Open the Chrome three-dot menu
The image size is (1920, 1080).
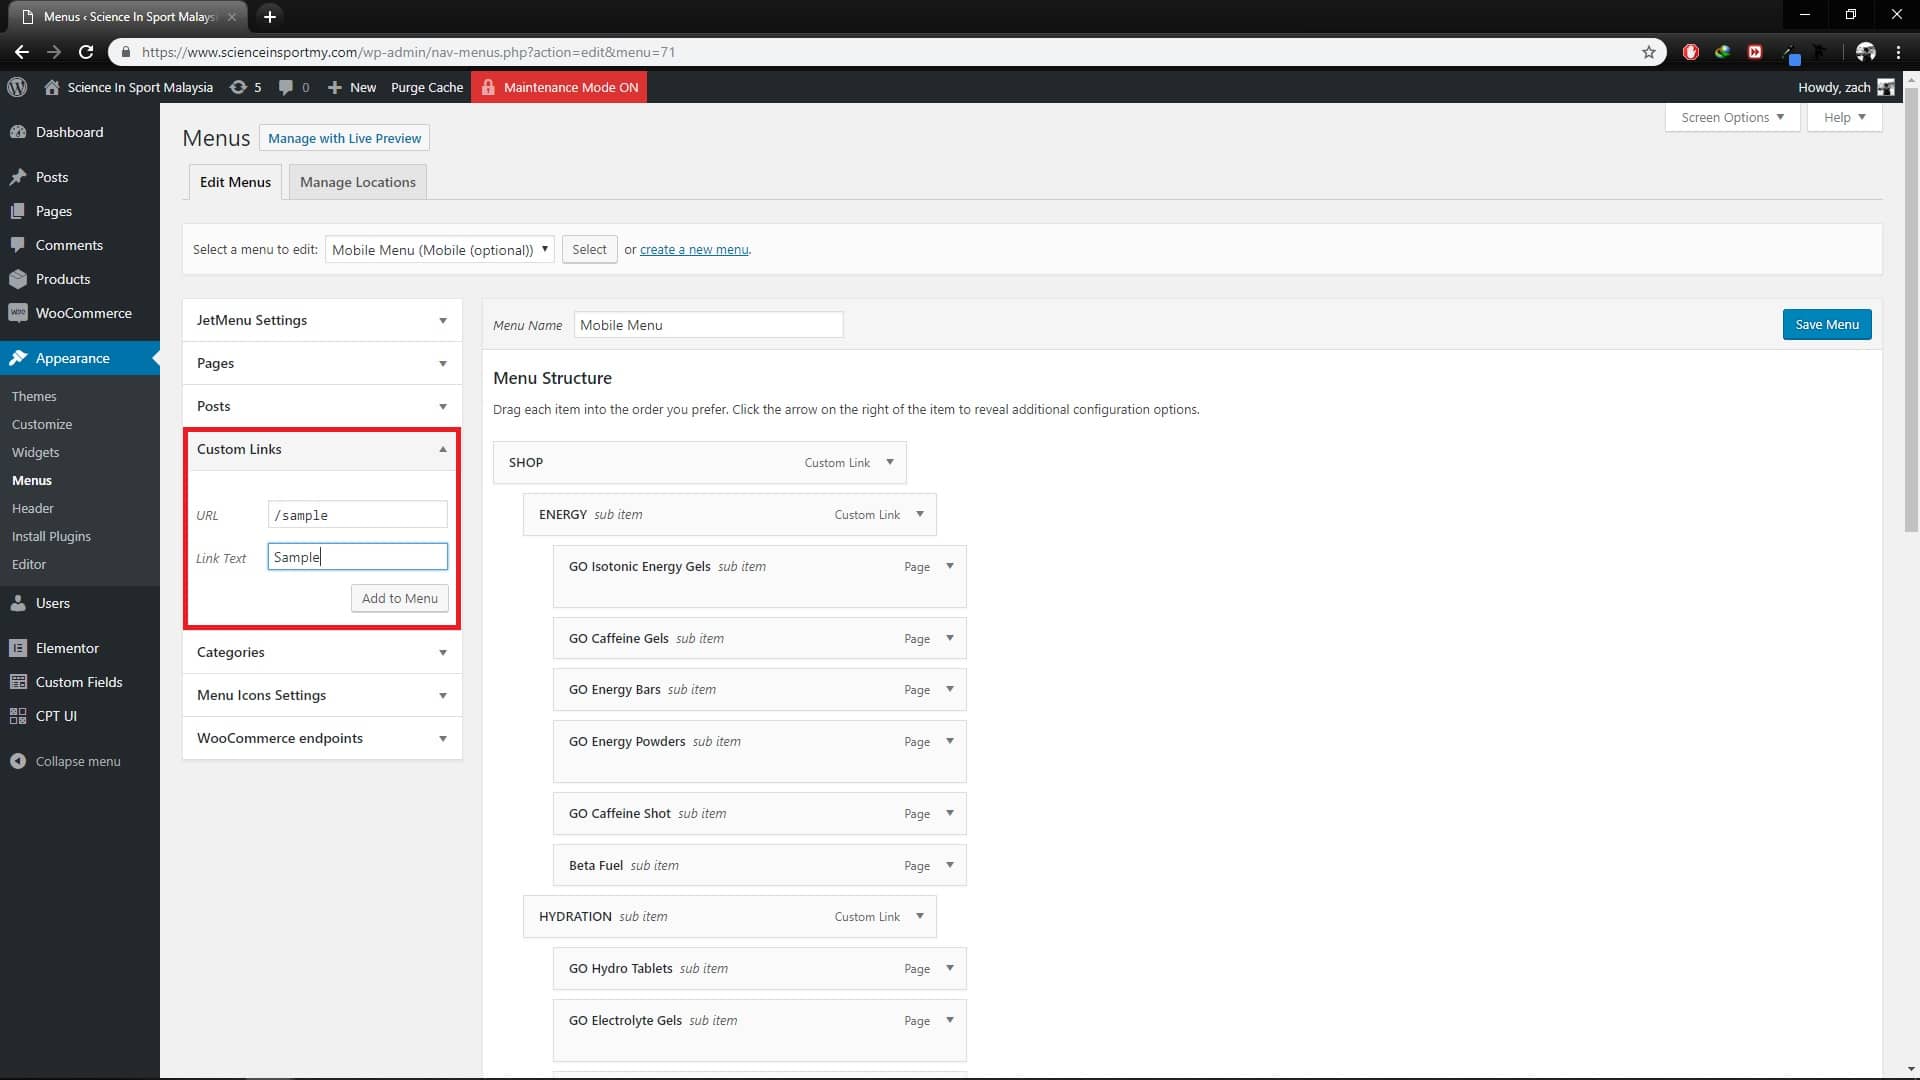tap(1899, 52)
